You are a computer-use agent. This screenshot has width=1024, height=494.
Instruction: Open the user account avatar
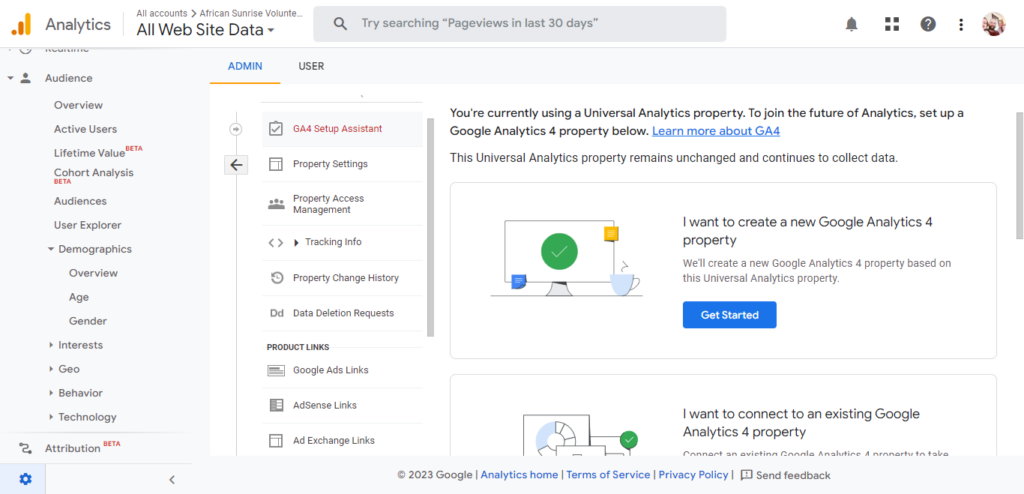point(993,24)
